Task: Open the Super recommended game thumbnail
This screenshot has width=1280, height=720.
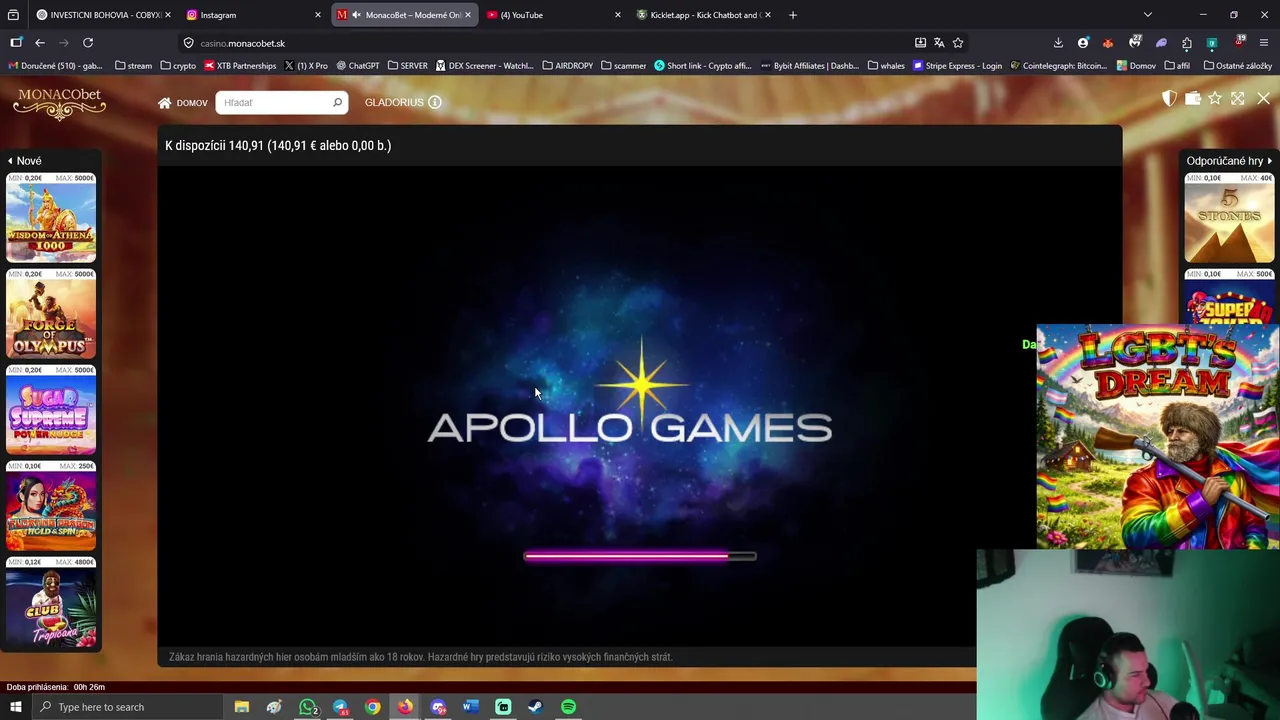Action: (1229, 296)
